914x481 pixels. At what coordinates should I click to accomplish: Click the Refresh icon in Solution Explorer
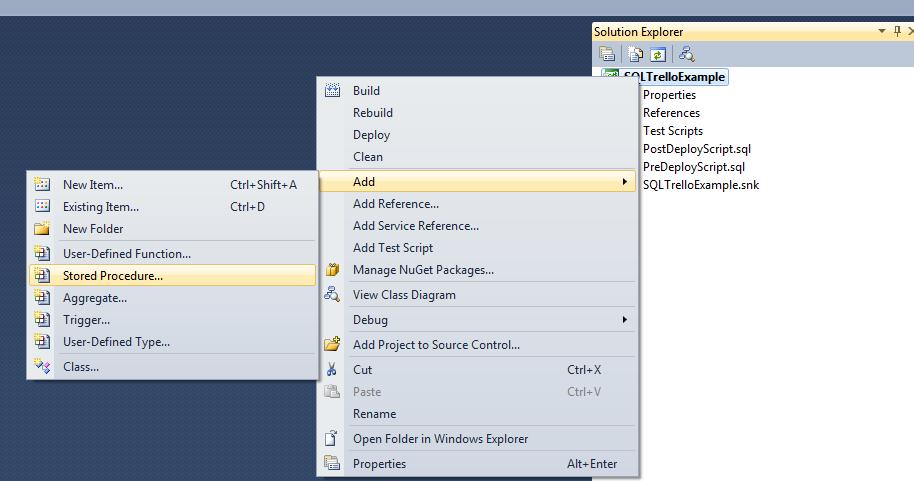pyautogui.click(x=658, y=54)
